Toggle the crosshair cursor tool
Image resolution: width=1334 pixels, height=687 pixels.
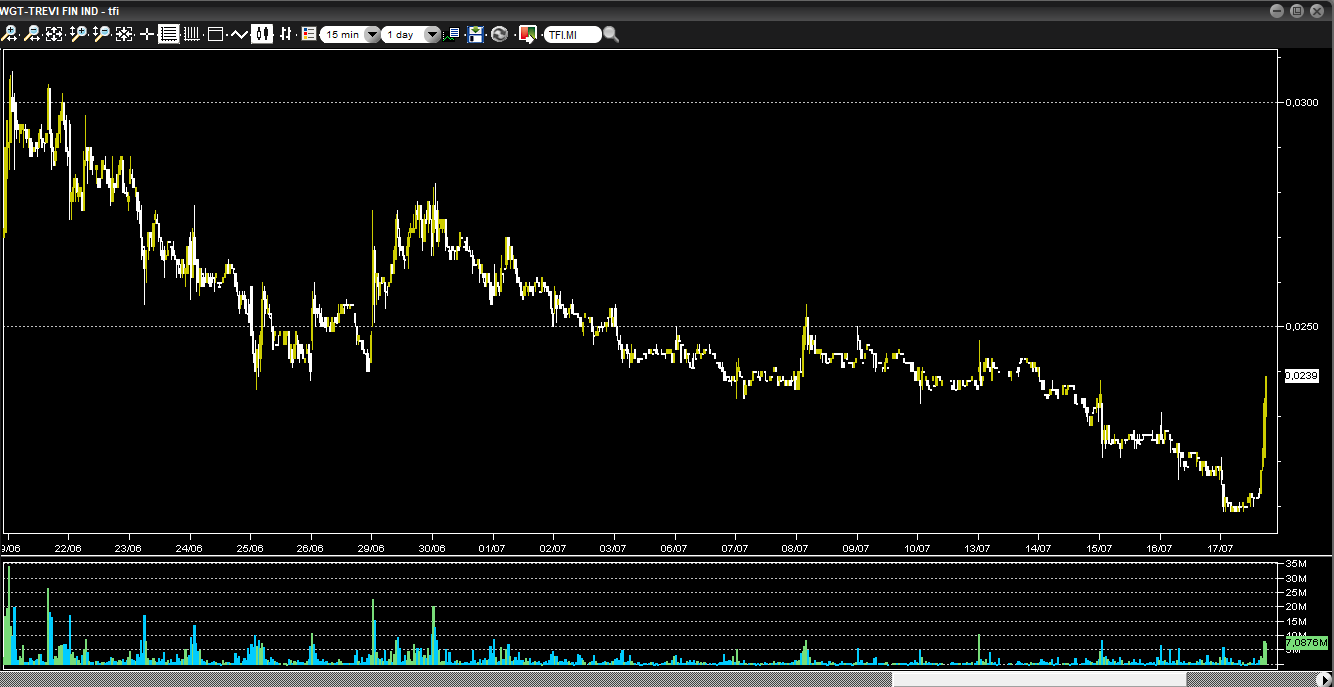[x=147, y=34]
